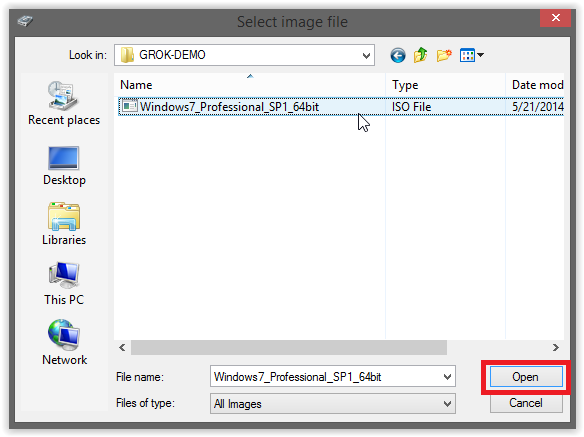Image resolution: width=584 pixels, height=437 pixels.
Task: Close the Select image file dialog
Action: click(555, 18)
